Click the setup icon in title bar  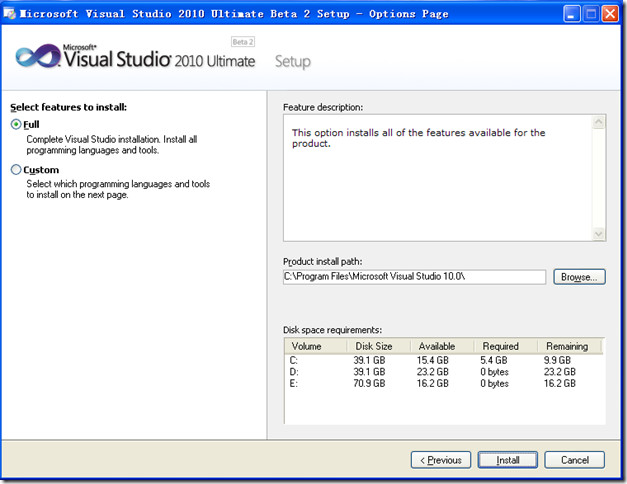[x=9, y=14]
